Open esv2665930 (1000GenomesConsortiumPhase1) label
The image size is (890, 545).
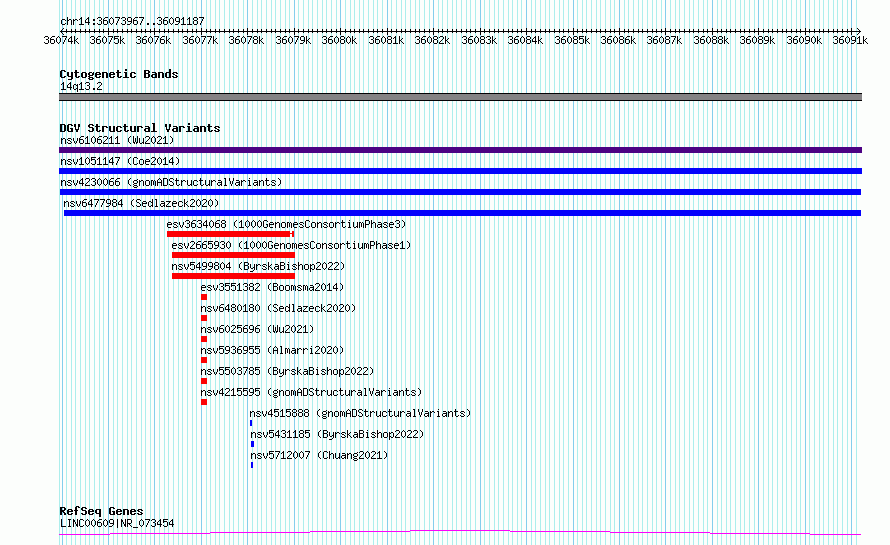291,245
